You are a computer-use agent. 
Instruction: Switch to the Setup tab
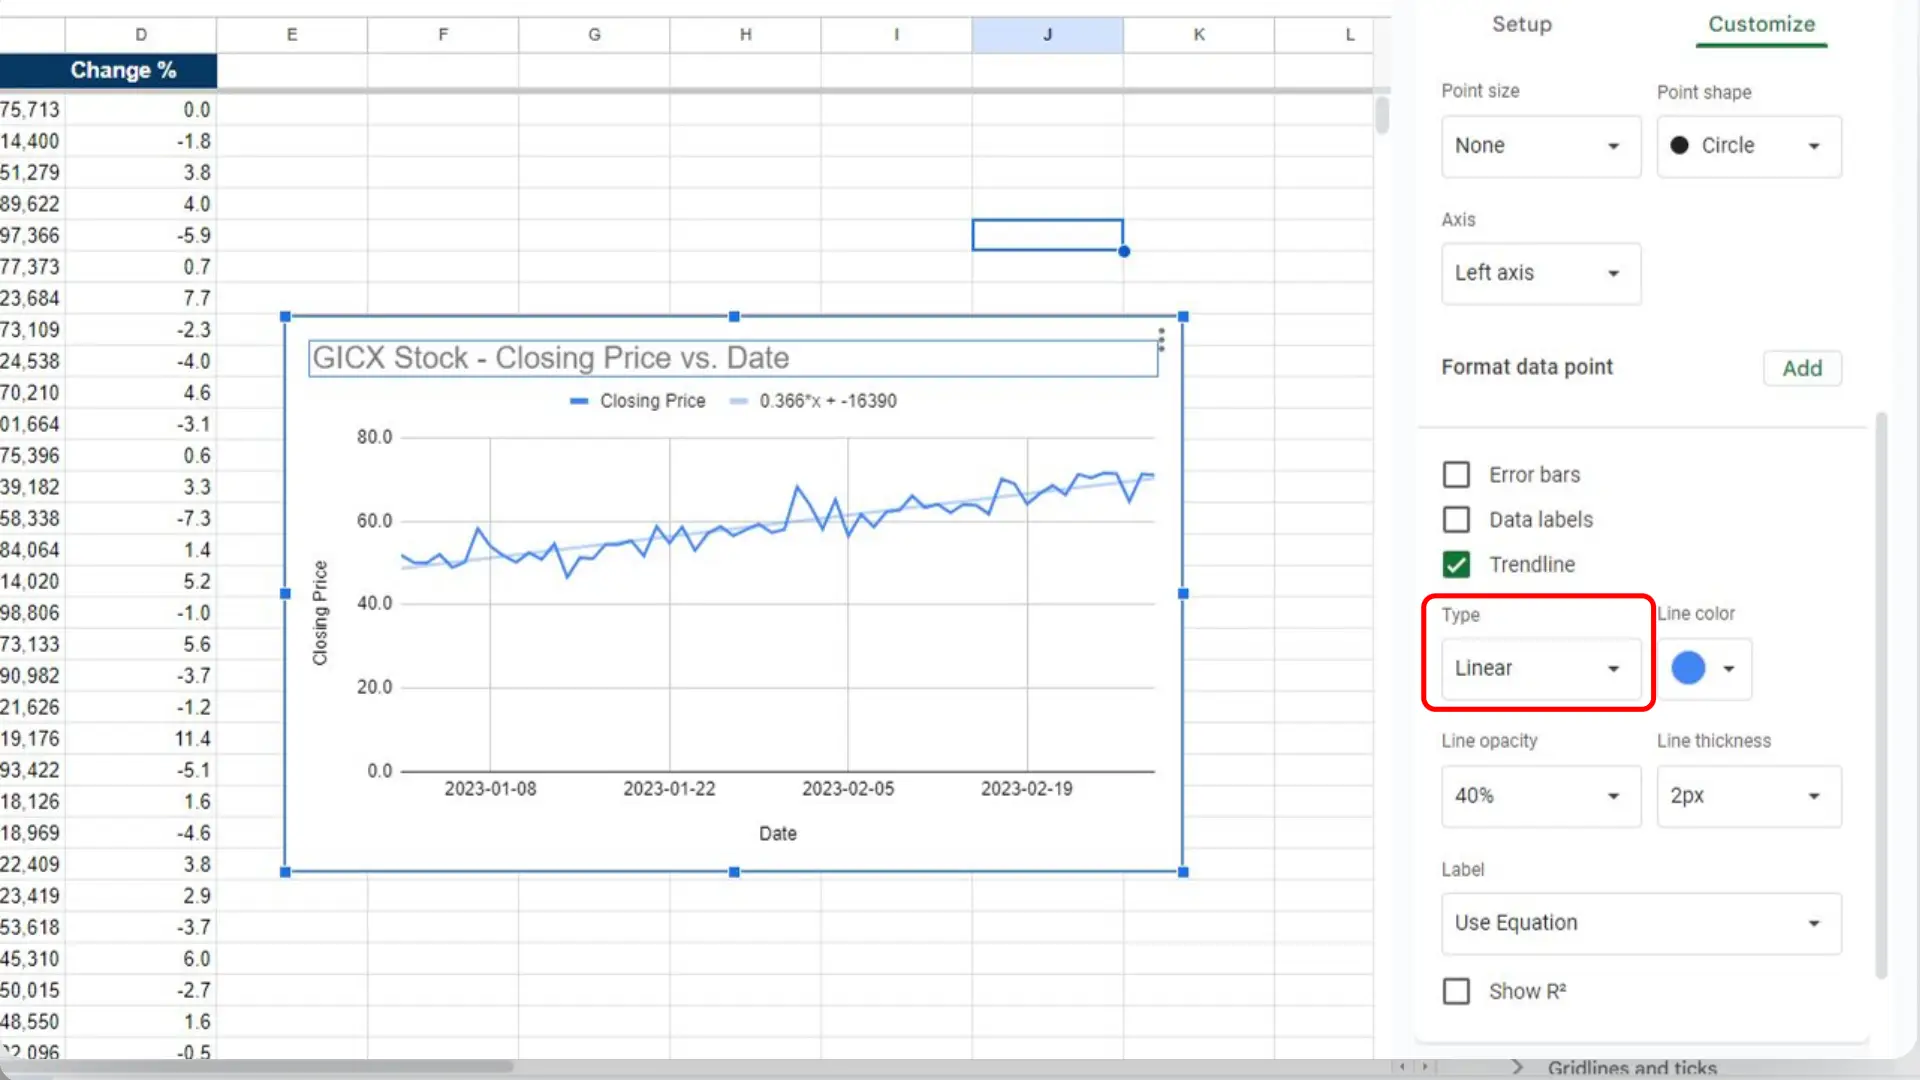coord(1522,24)
